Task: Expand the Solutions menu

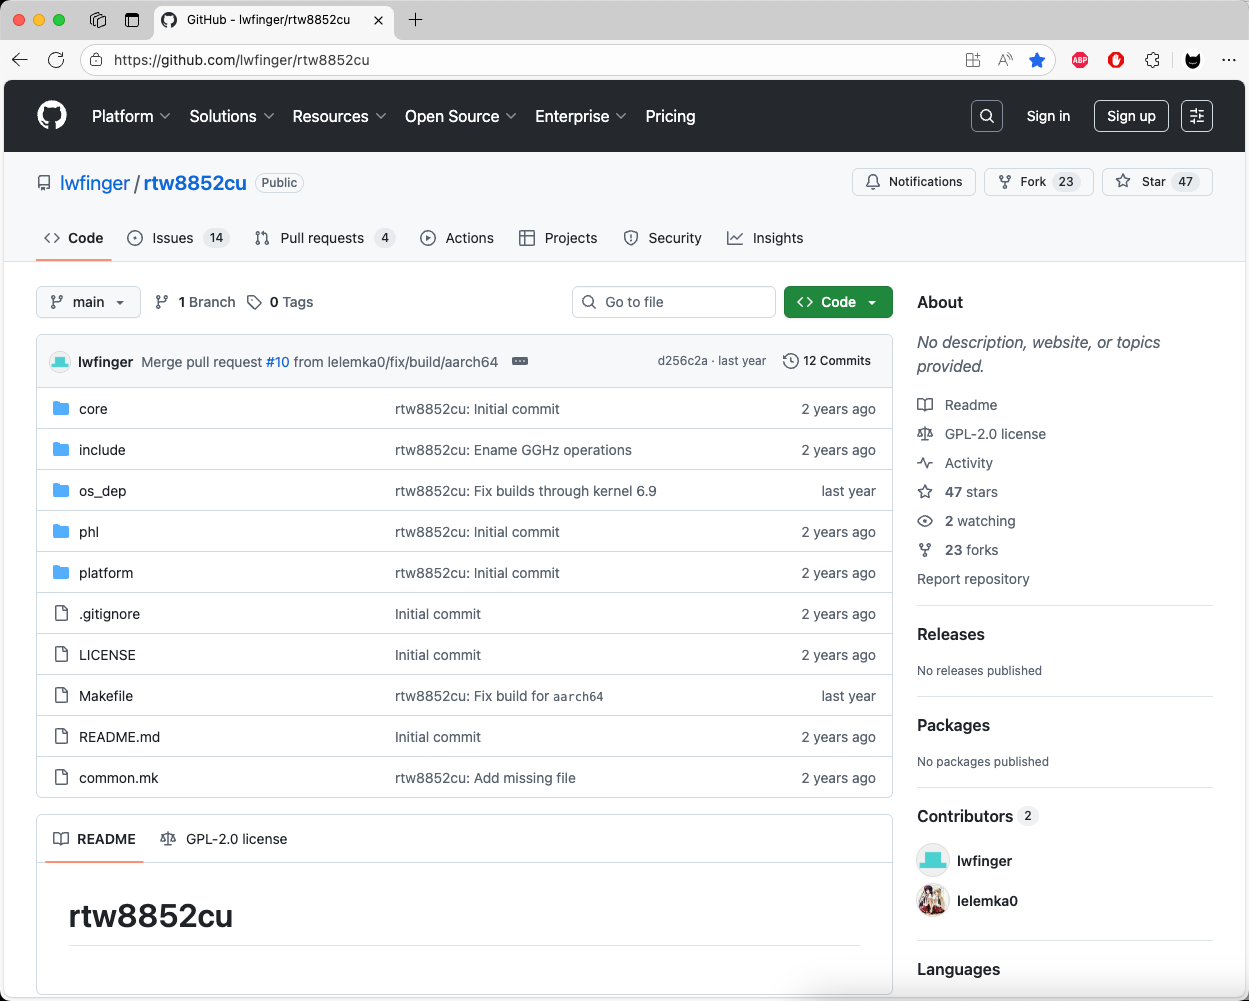Action: pyautogui.click(x=232, y=116)
